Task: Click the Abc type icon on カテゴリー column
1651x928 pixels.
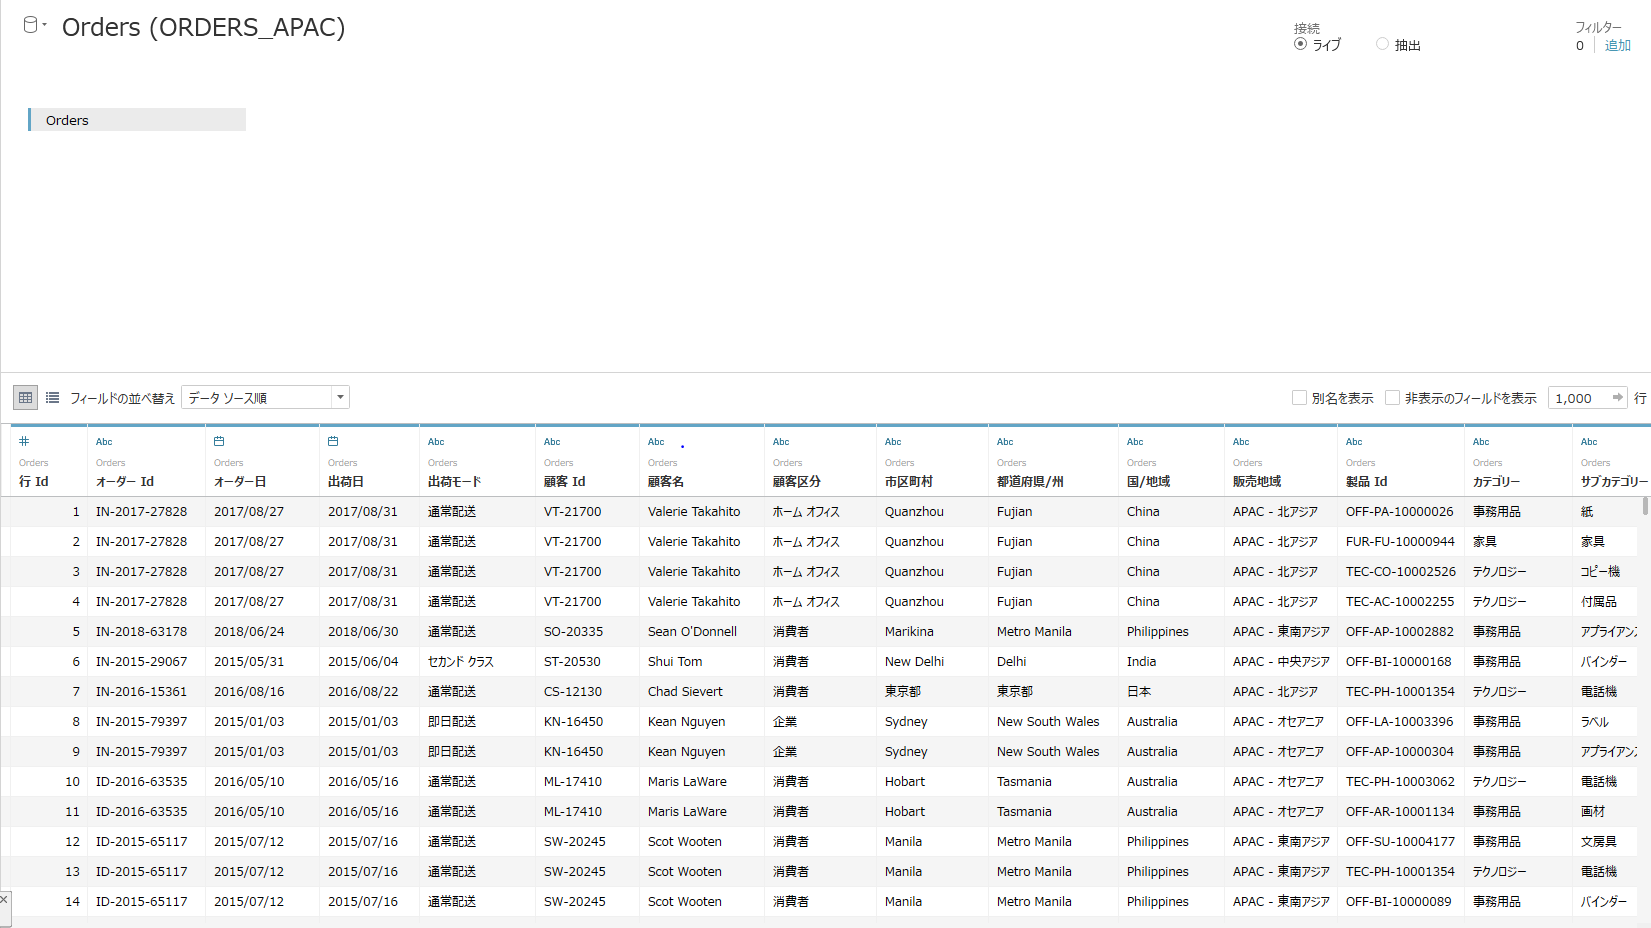Action: (1481, 441)
